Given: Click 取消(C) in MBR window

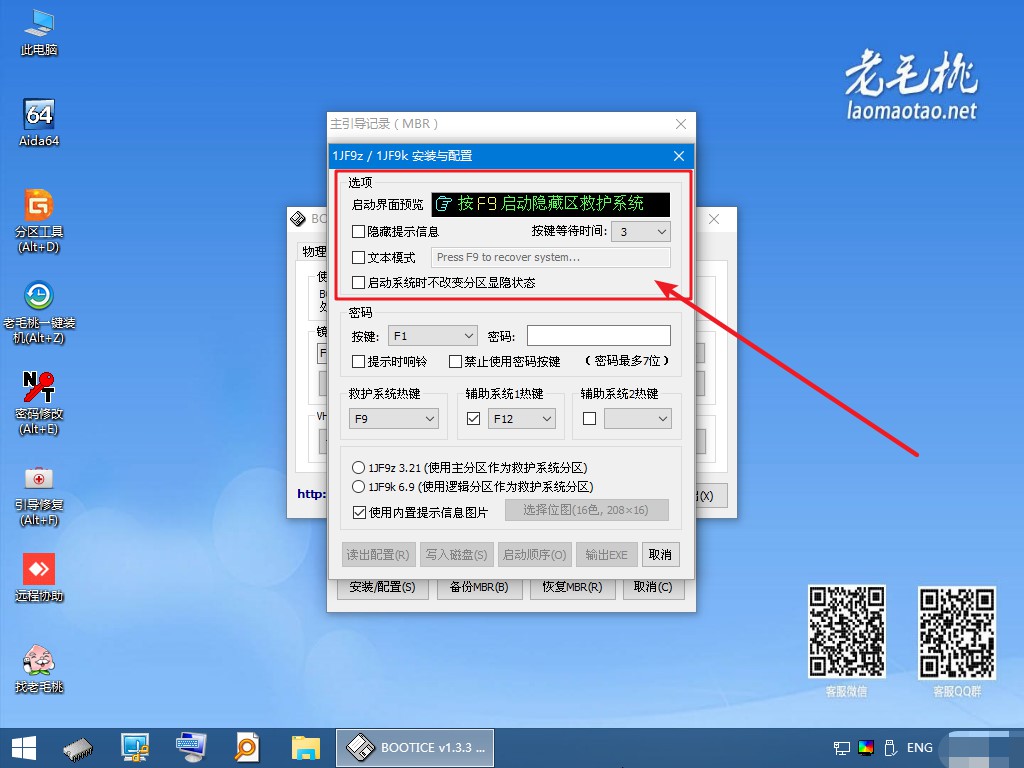Looking at the screenshot, I should 653,587.
